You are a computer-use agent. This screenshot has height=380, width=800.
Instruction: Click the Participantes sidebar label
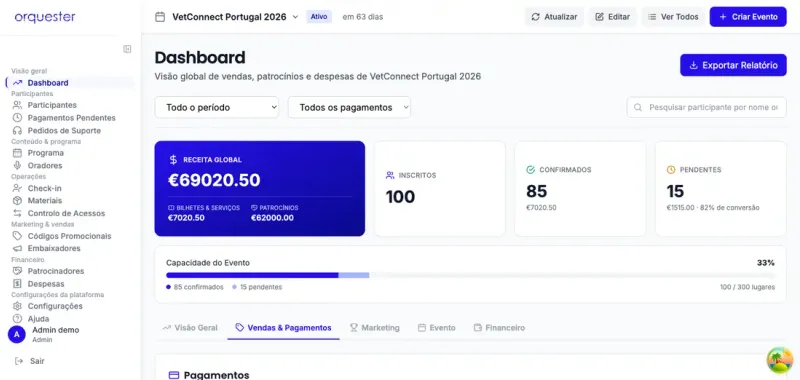(x=52, y=105)
